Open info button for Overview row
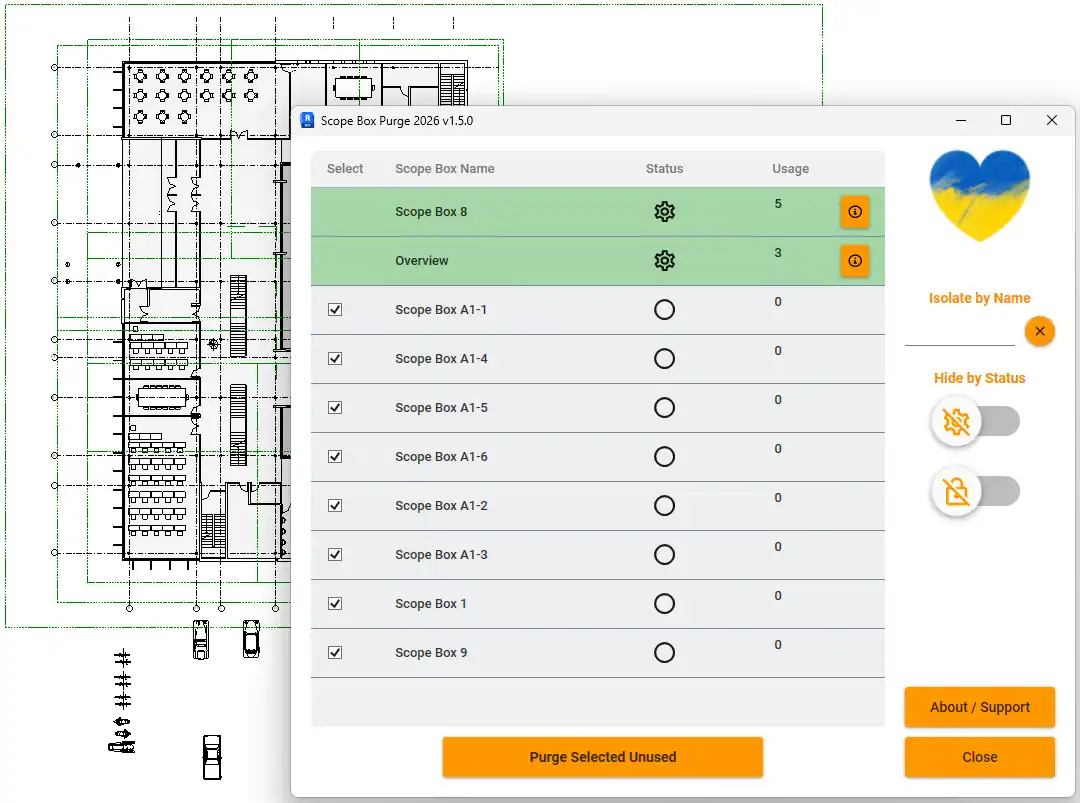1080x803 pixels. (x=854, y=260)
